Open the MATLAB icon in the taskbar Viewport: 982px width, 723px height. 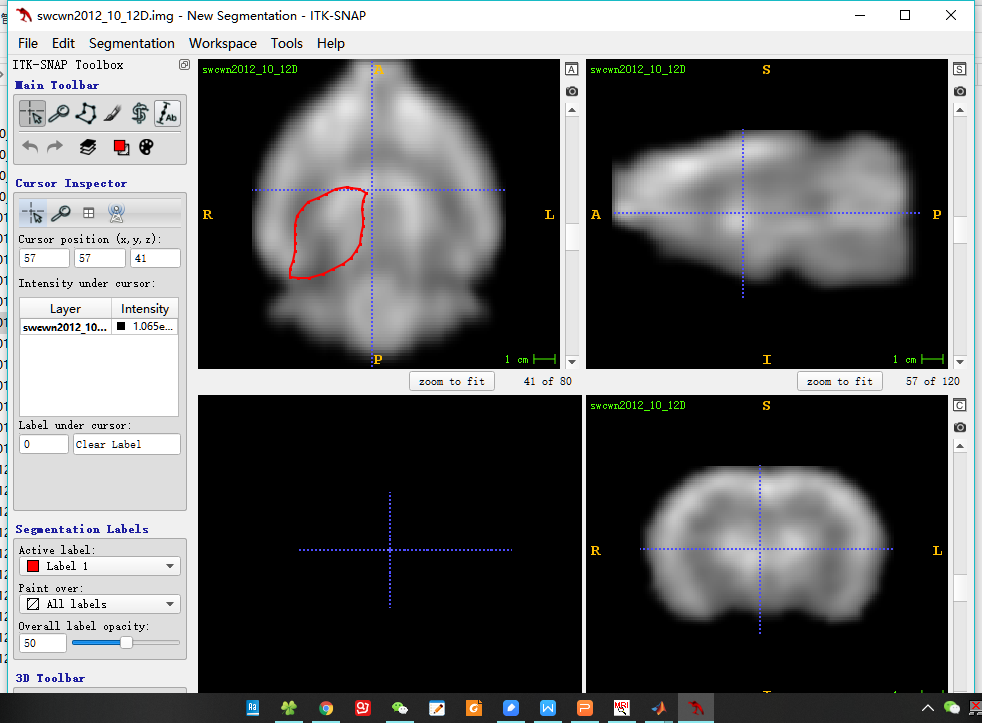(x=658, y=708)
